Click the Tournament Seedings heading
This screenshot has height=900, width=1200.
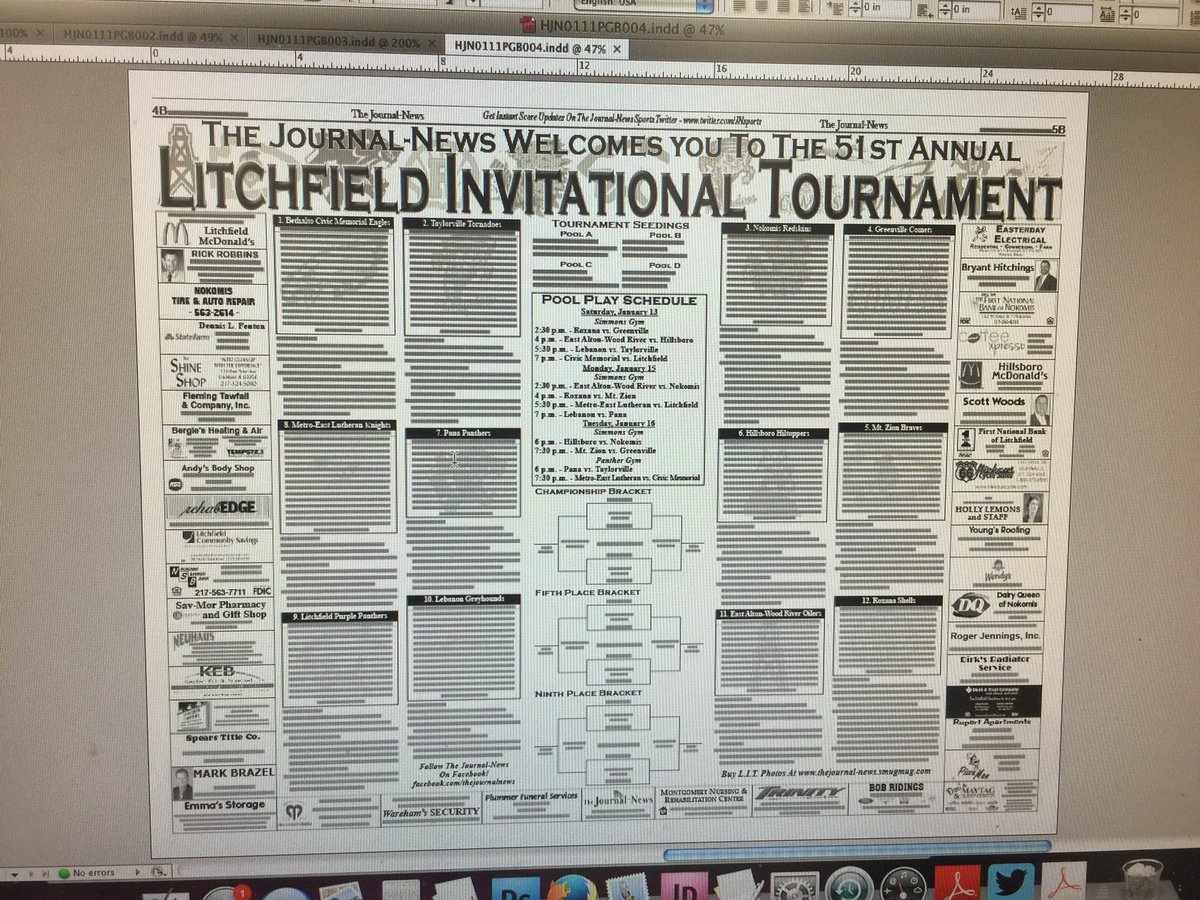point(620,225)
